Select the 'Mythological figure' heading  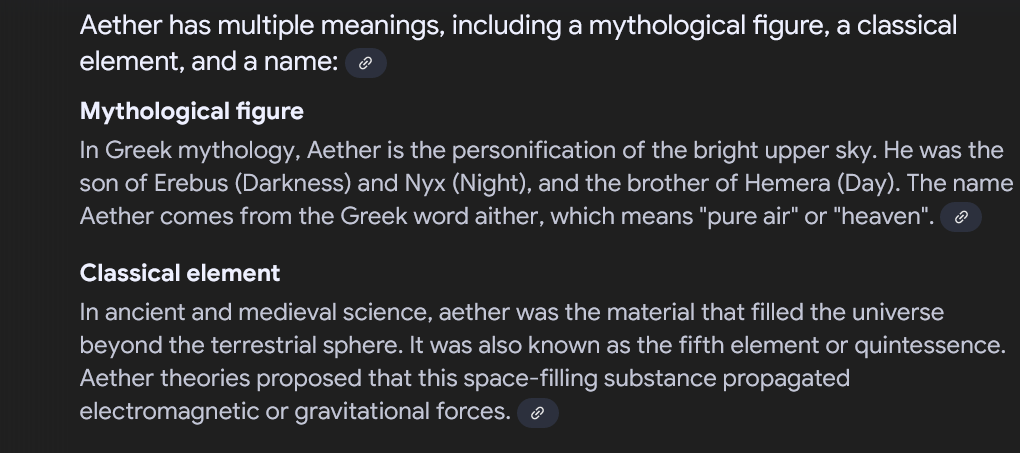pyautogui.click(x=191, y=112)
